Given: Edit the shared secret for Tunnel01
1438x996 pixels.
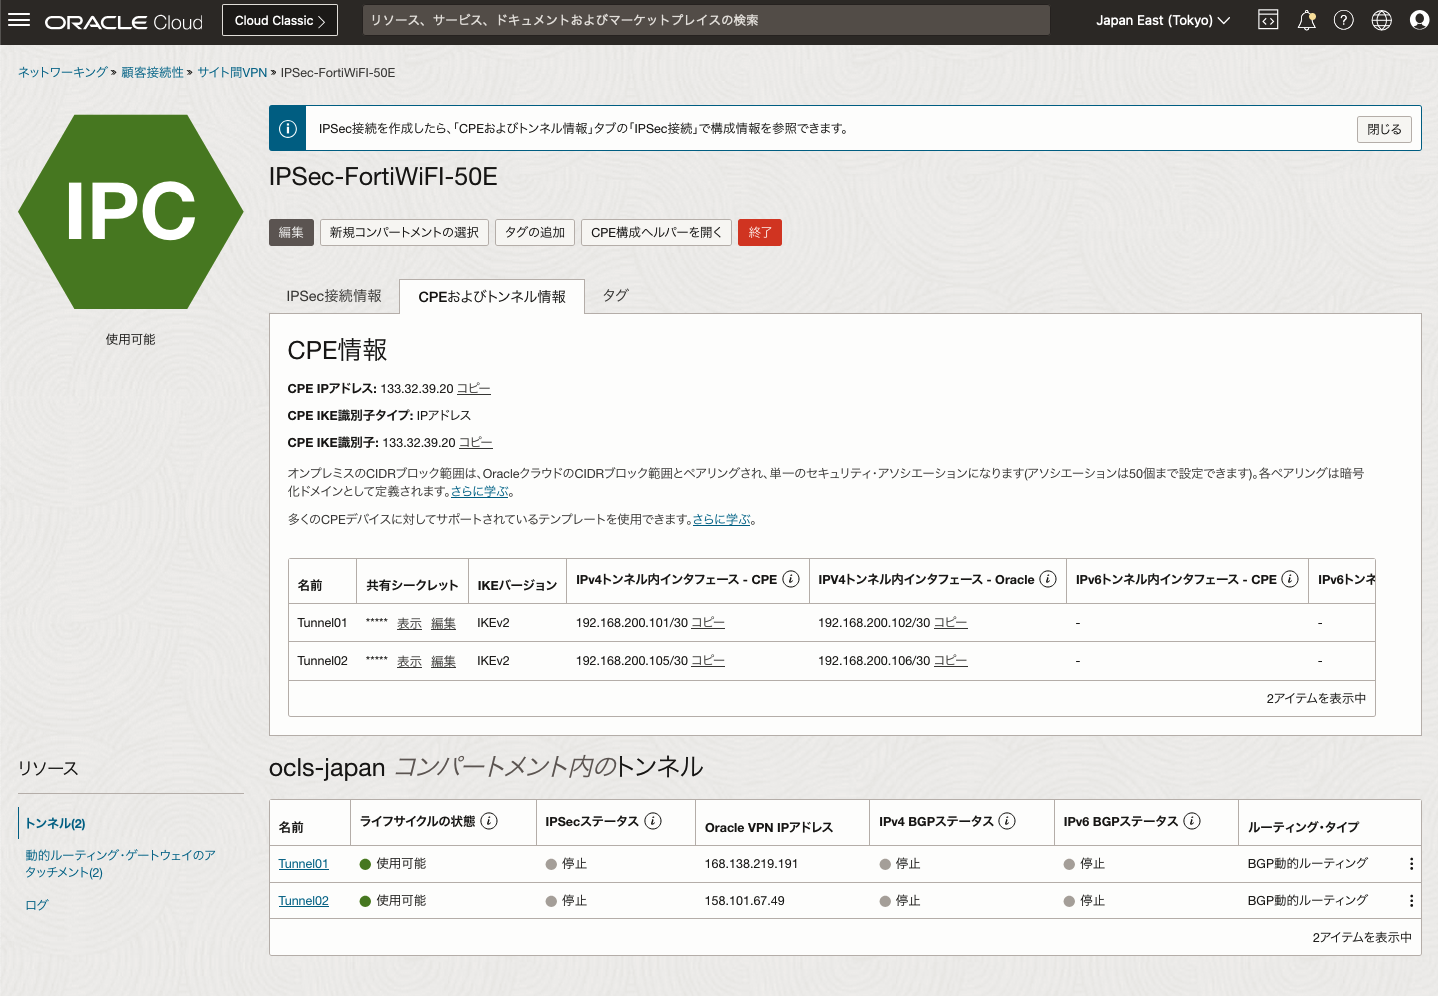Looking at the screenshot, I should 443,623.
